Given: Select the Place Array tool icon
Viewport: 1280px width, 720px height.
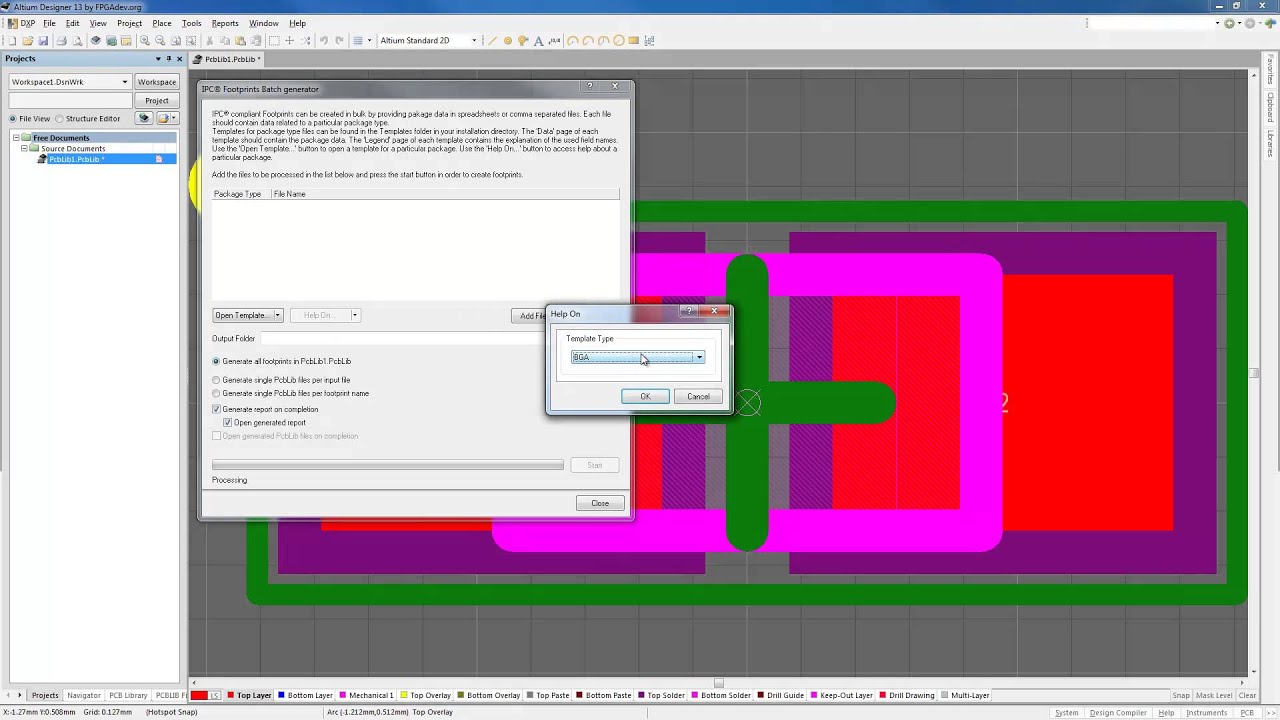Looking at the screenshot, I should tap(649, 41).
